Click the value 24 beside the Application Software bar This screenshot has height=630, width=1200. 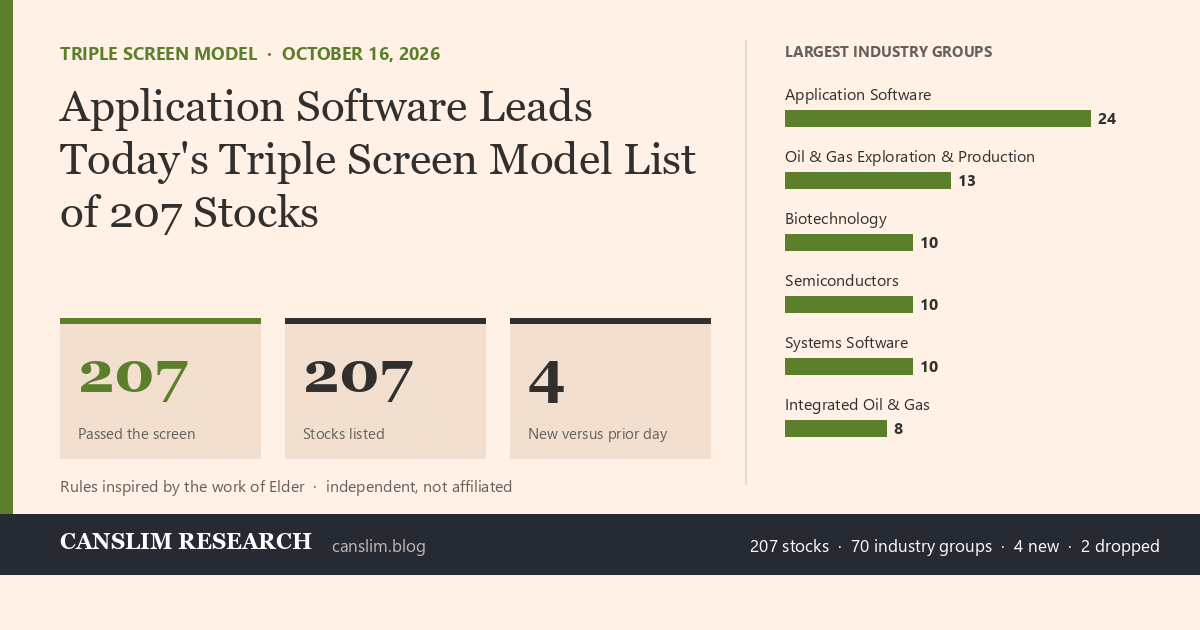click(1107, 119)
